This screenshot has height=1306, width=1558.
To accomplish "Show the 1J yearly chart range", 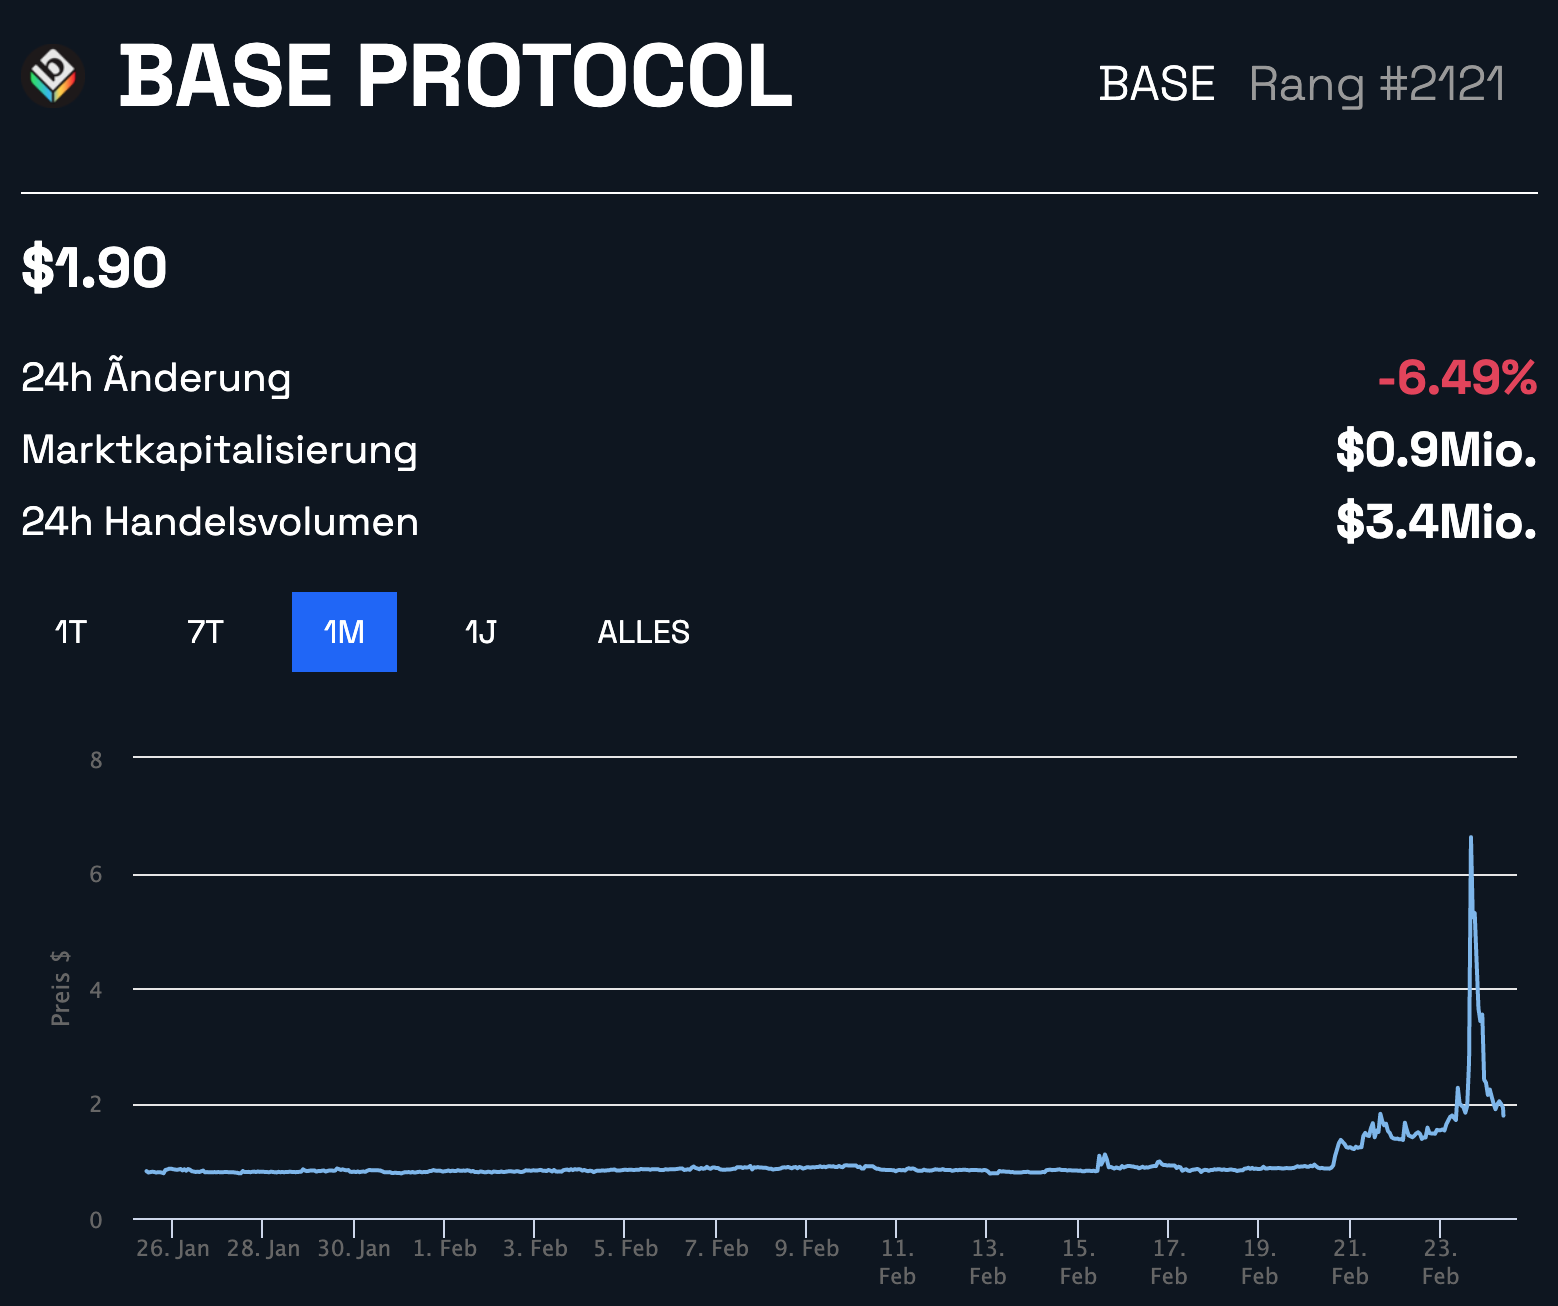I will click(481, 632).
